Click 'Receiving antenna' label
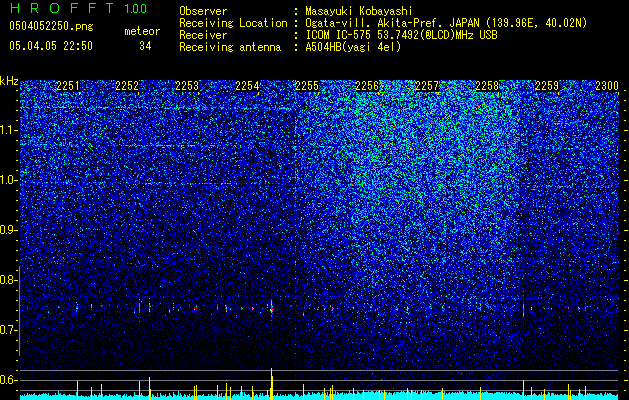The image size is (629, 400). [230, 47]
